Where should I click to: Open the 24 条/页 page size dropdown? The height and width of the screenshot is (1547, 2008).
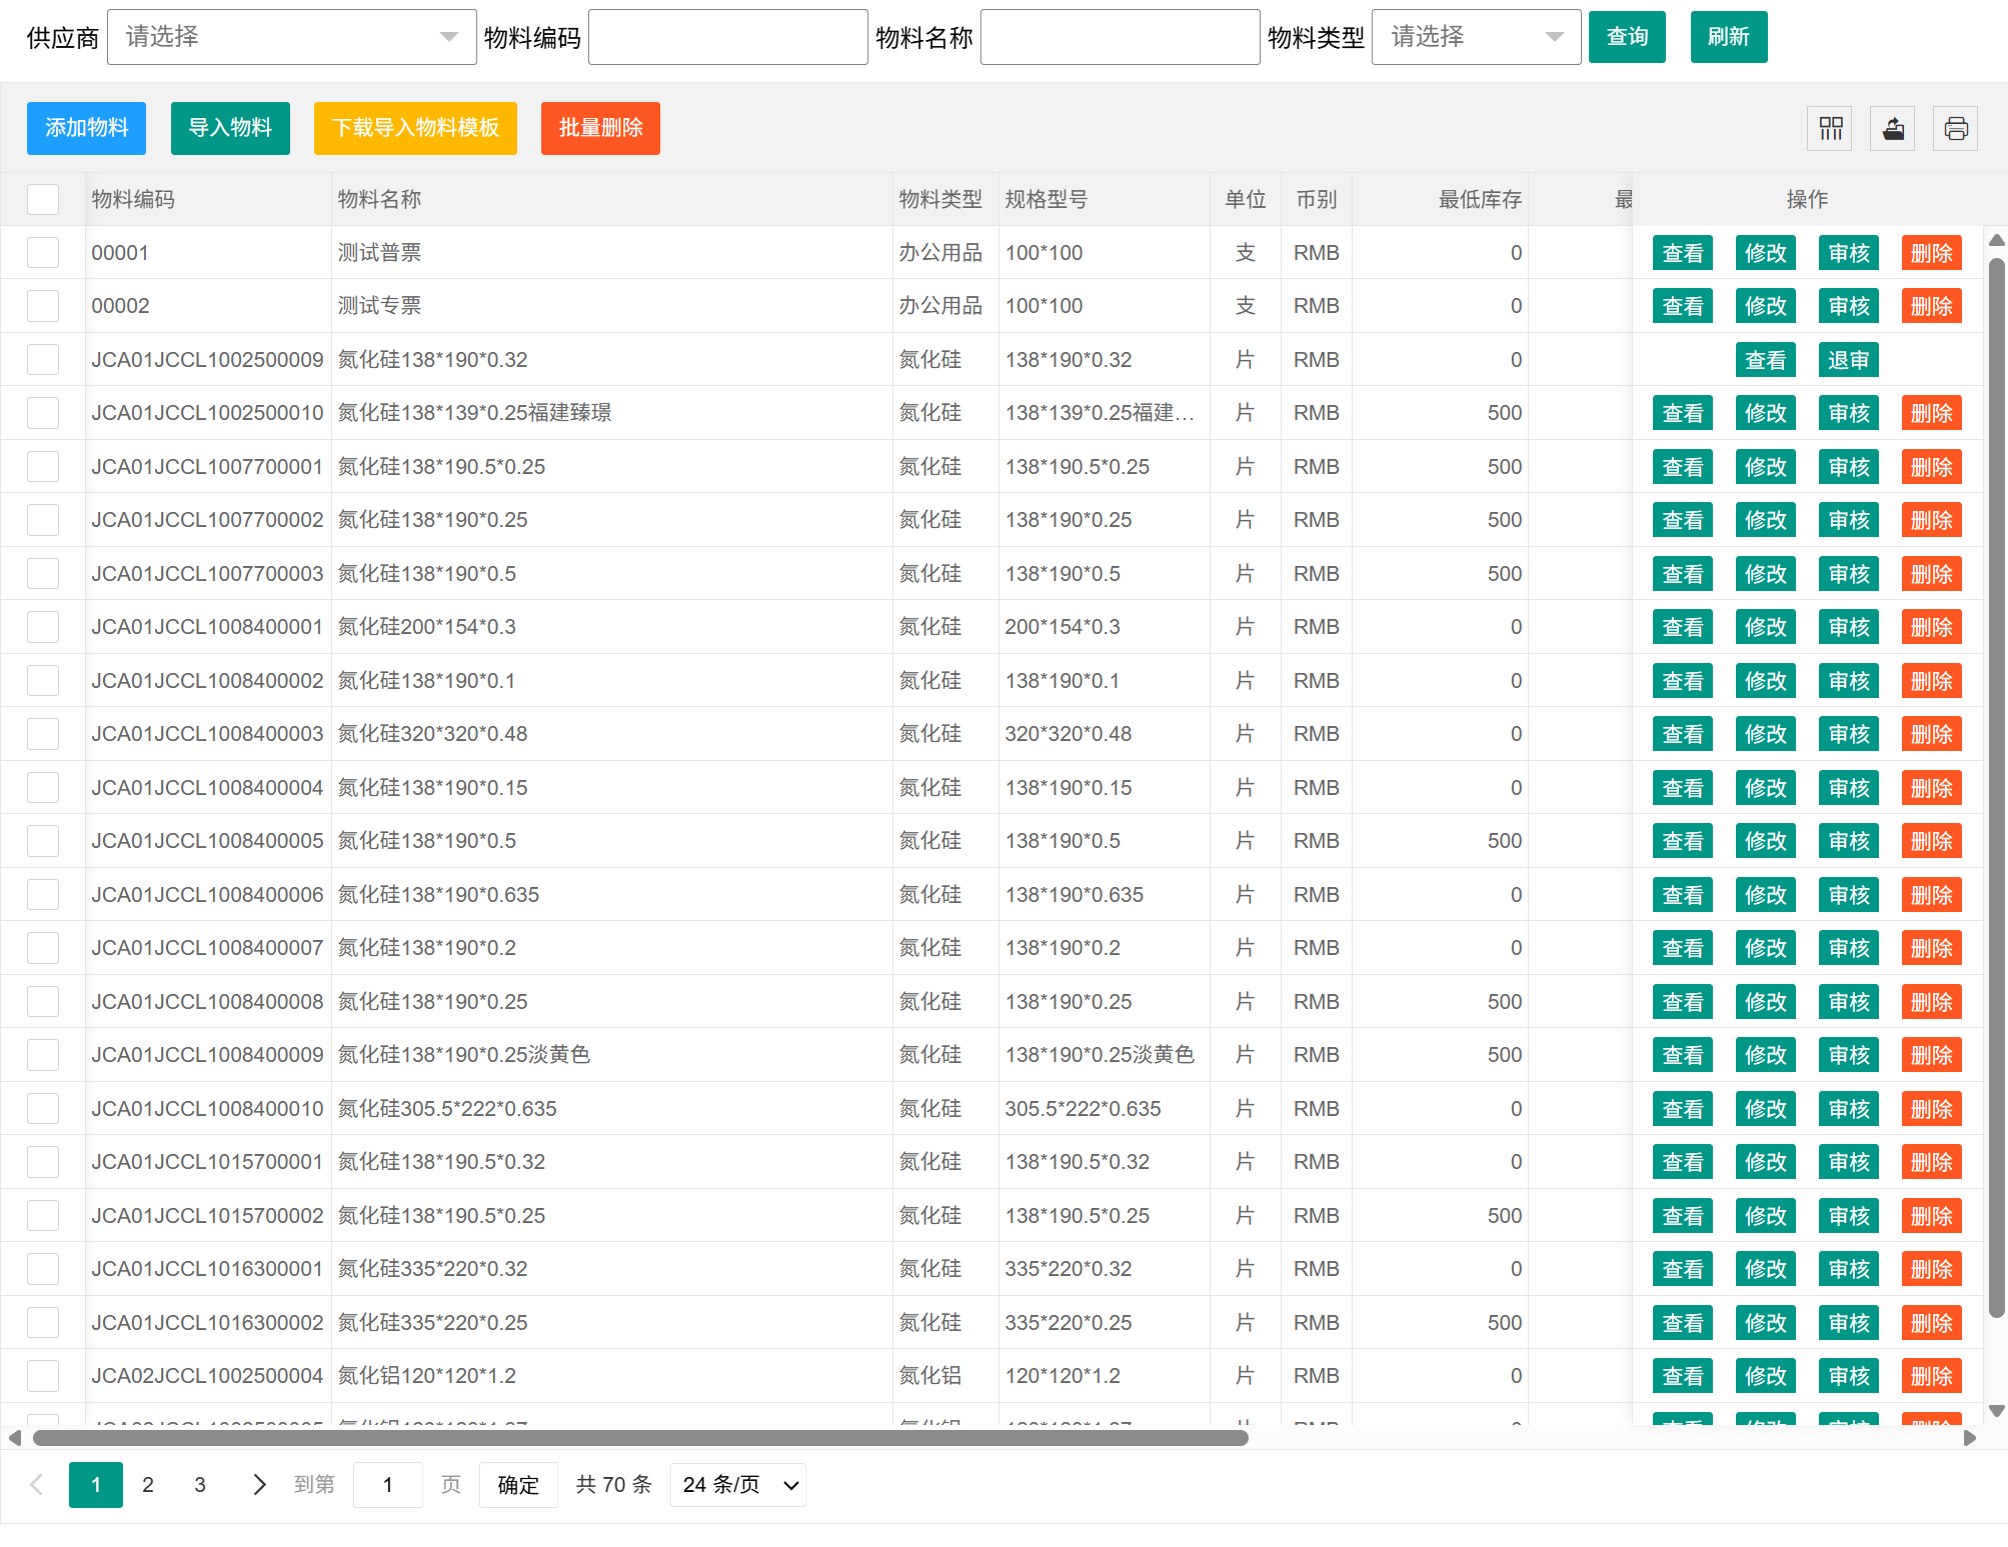point(738,1485)
